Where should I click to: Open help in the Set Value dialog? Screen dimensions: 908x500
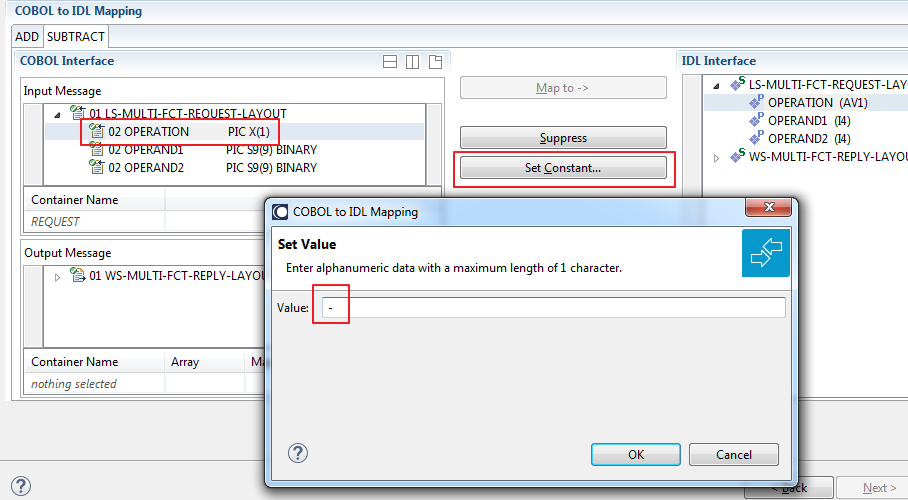298,453
